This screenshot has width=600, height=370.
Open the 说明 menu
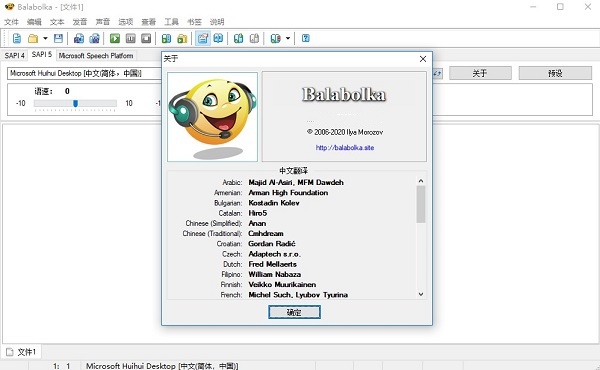[x=217, y=22]
